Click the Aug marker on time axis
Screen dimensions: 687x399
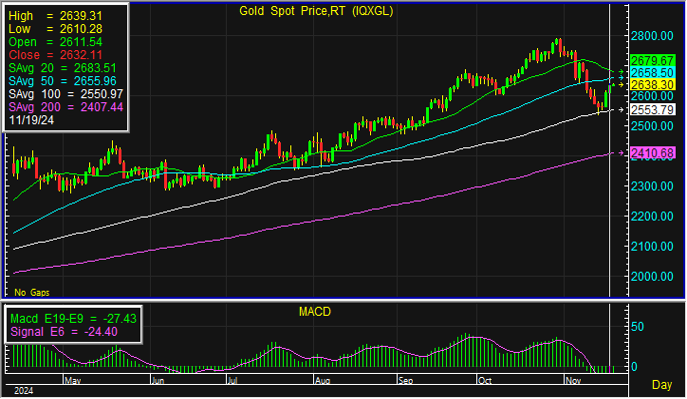(x=322, y=381)
